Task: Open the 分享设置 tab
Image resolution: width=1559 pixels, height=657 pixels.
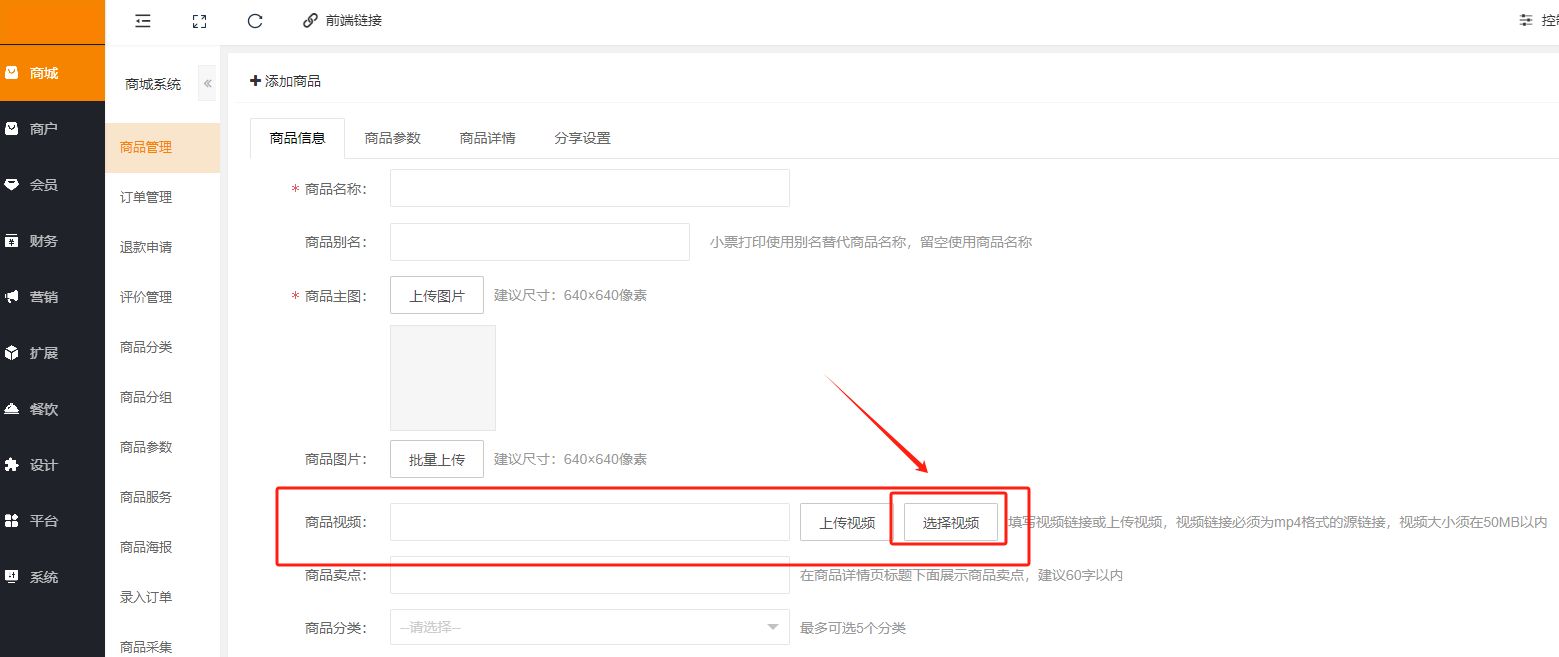Action: pyautogui.click(x=582, y=138)
